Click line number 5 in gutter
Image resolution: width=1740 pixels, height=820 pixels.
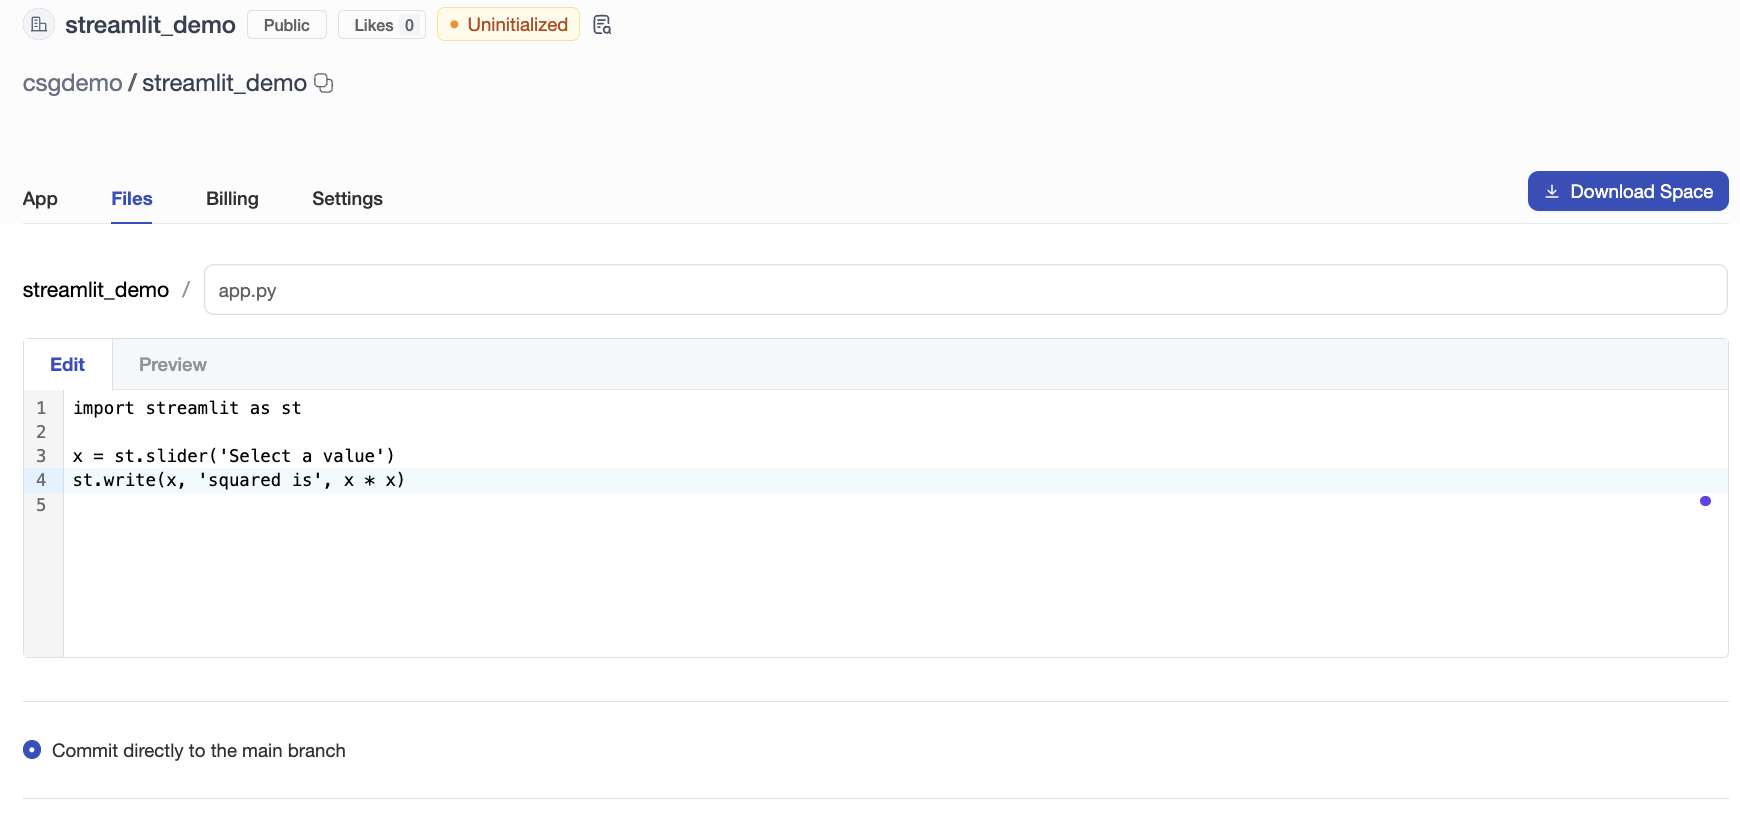coord(41,505)
